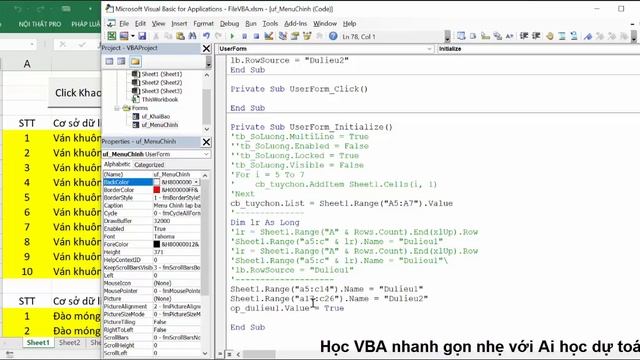The height and width of the screenshot is (360, 640).
Task: Toggle Bookmark with blue flag icon
Action: click(588, 36)
